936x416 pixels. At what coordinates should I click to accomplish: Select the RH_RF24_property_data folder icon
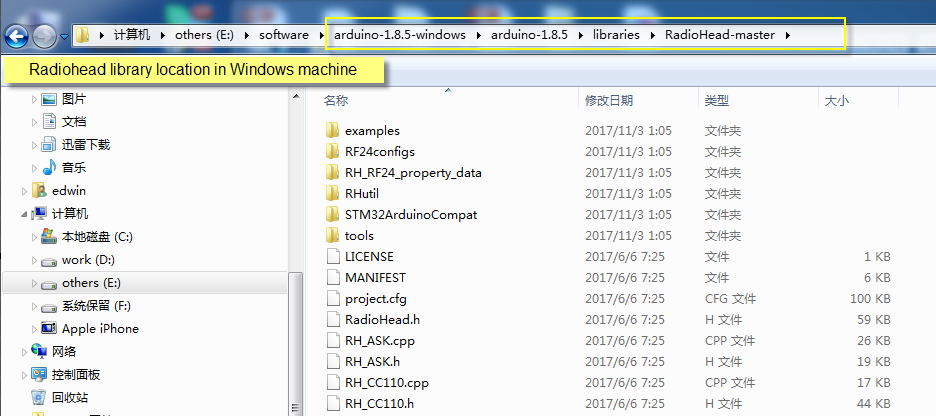tap(332, 172)
